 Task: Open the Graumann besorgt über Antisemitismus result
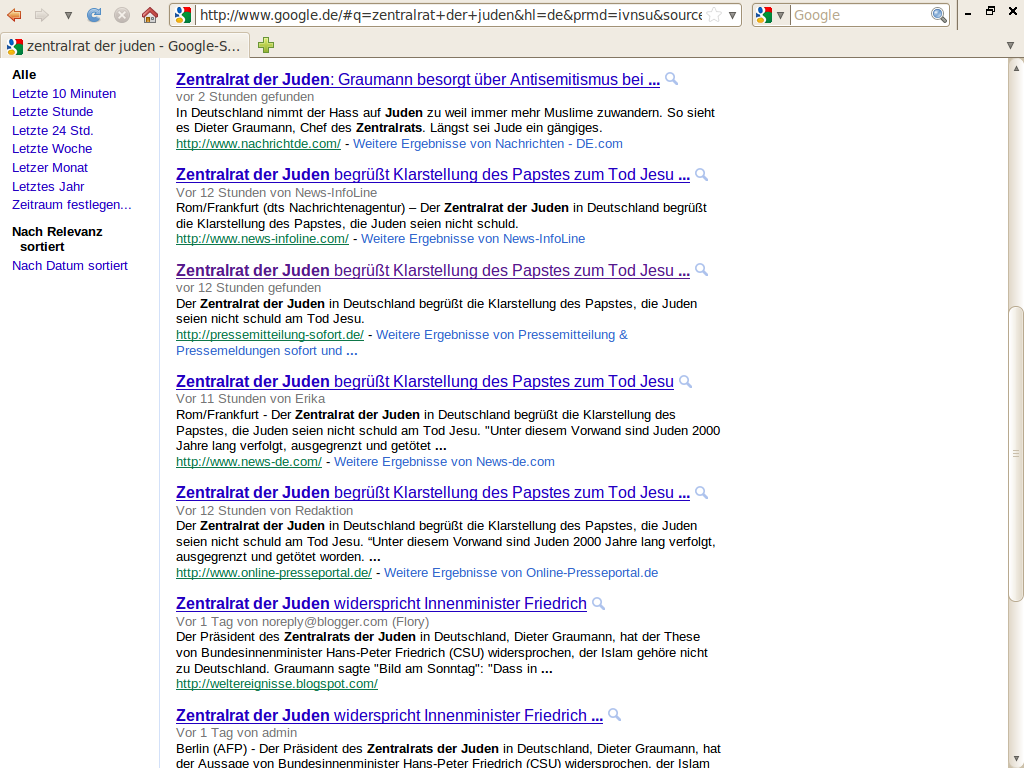[x=418, y=80]
